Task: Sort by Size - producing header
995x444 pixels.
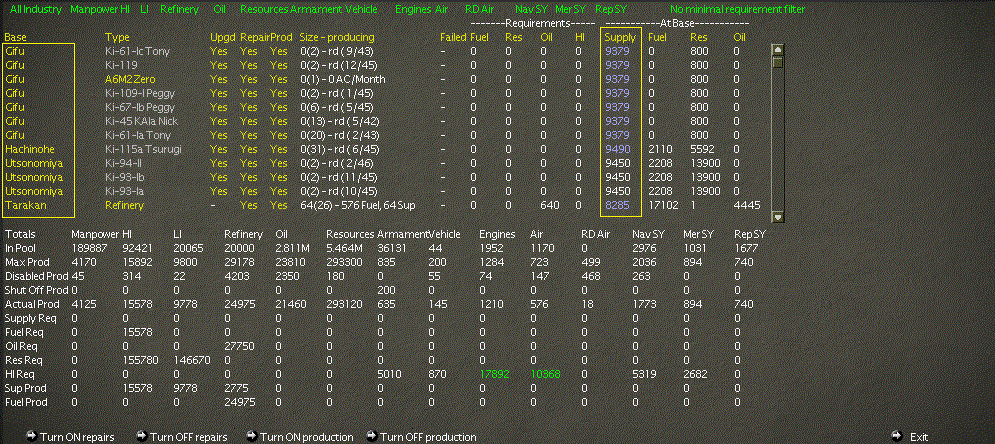Action: pos(337,37)
